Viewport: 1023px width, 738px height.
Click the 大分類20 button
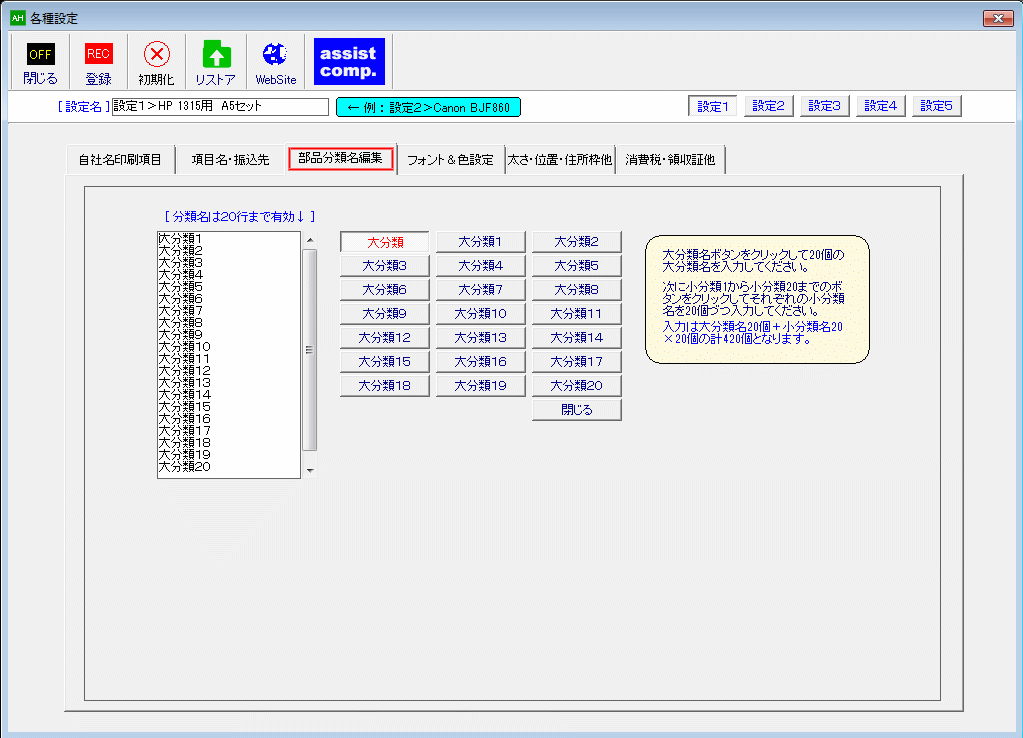[576, 385]
